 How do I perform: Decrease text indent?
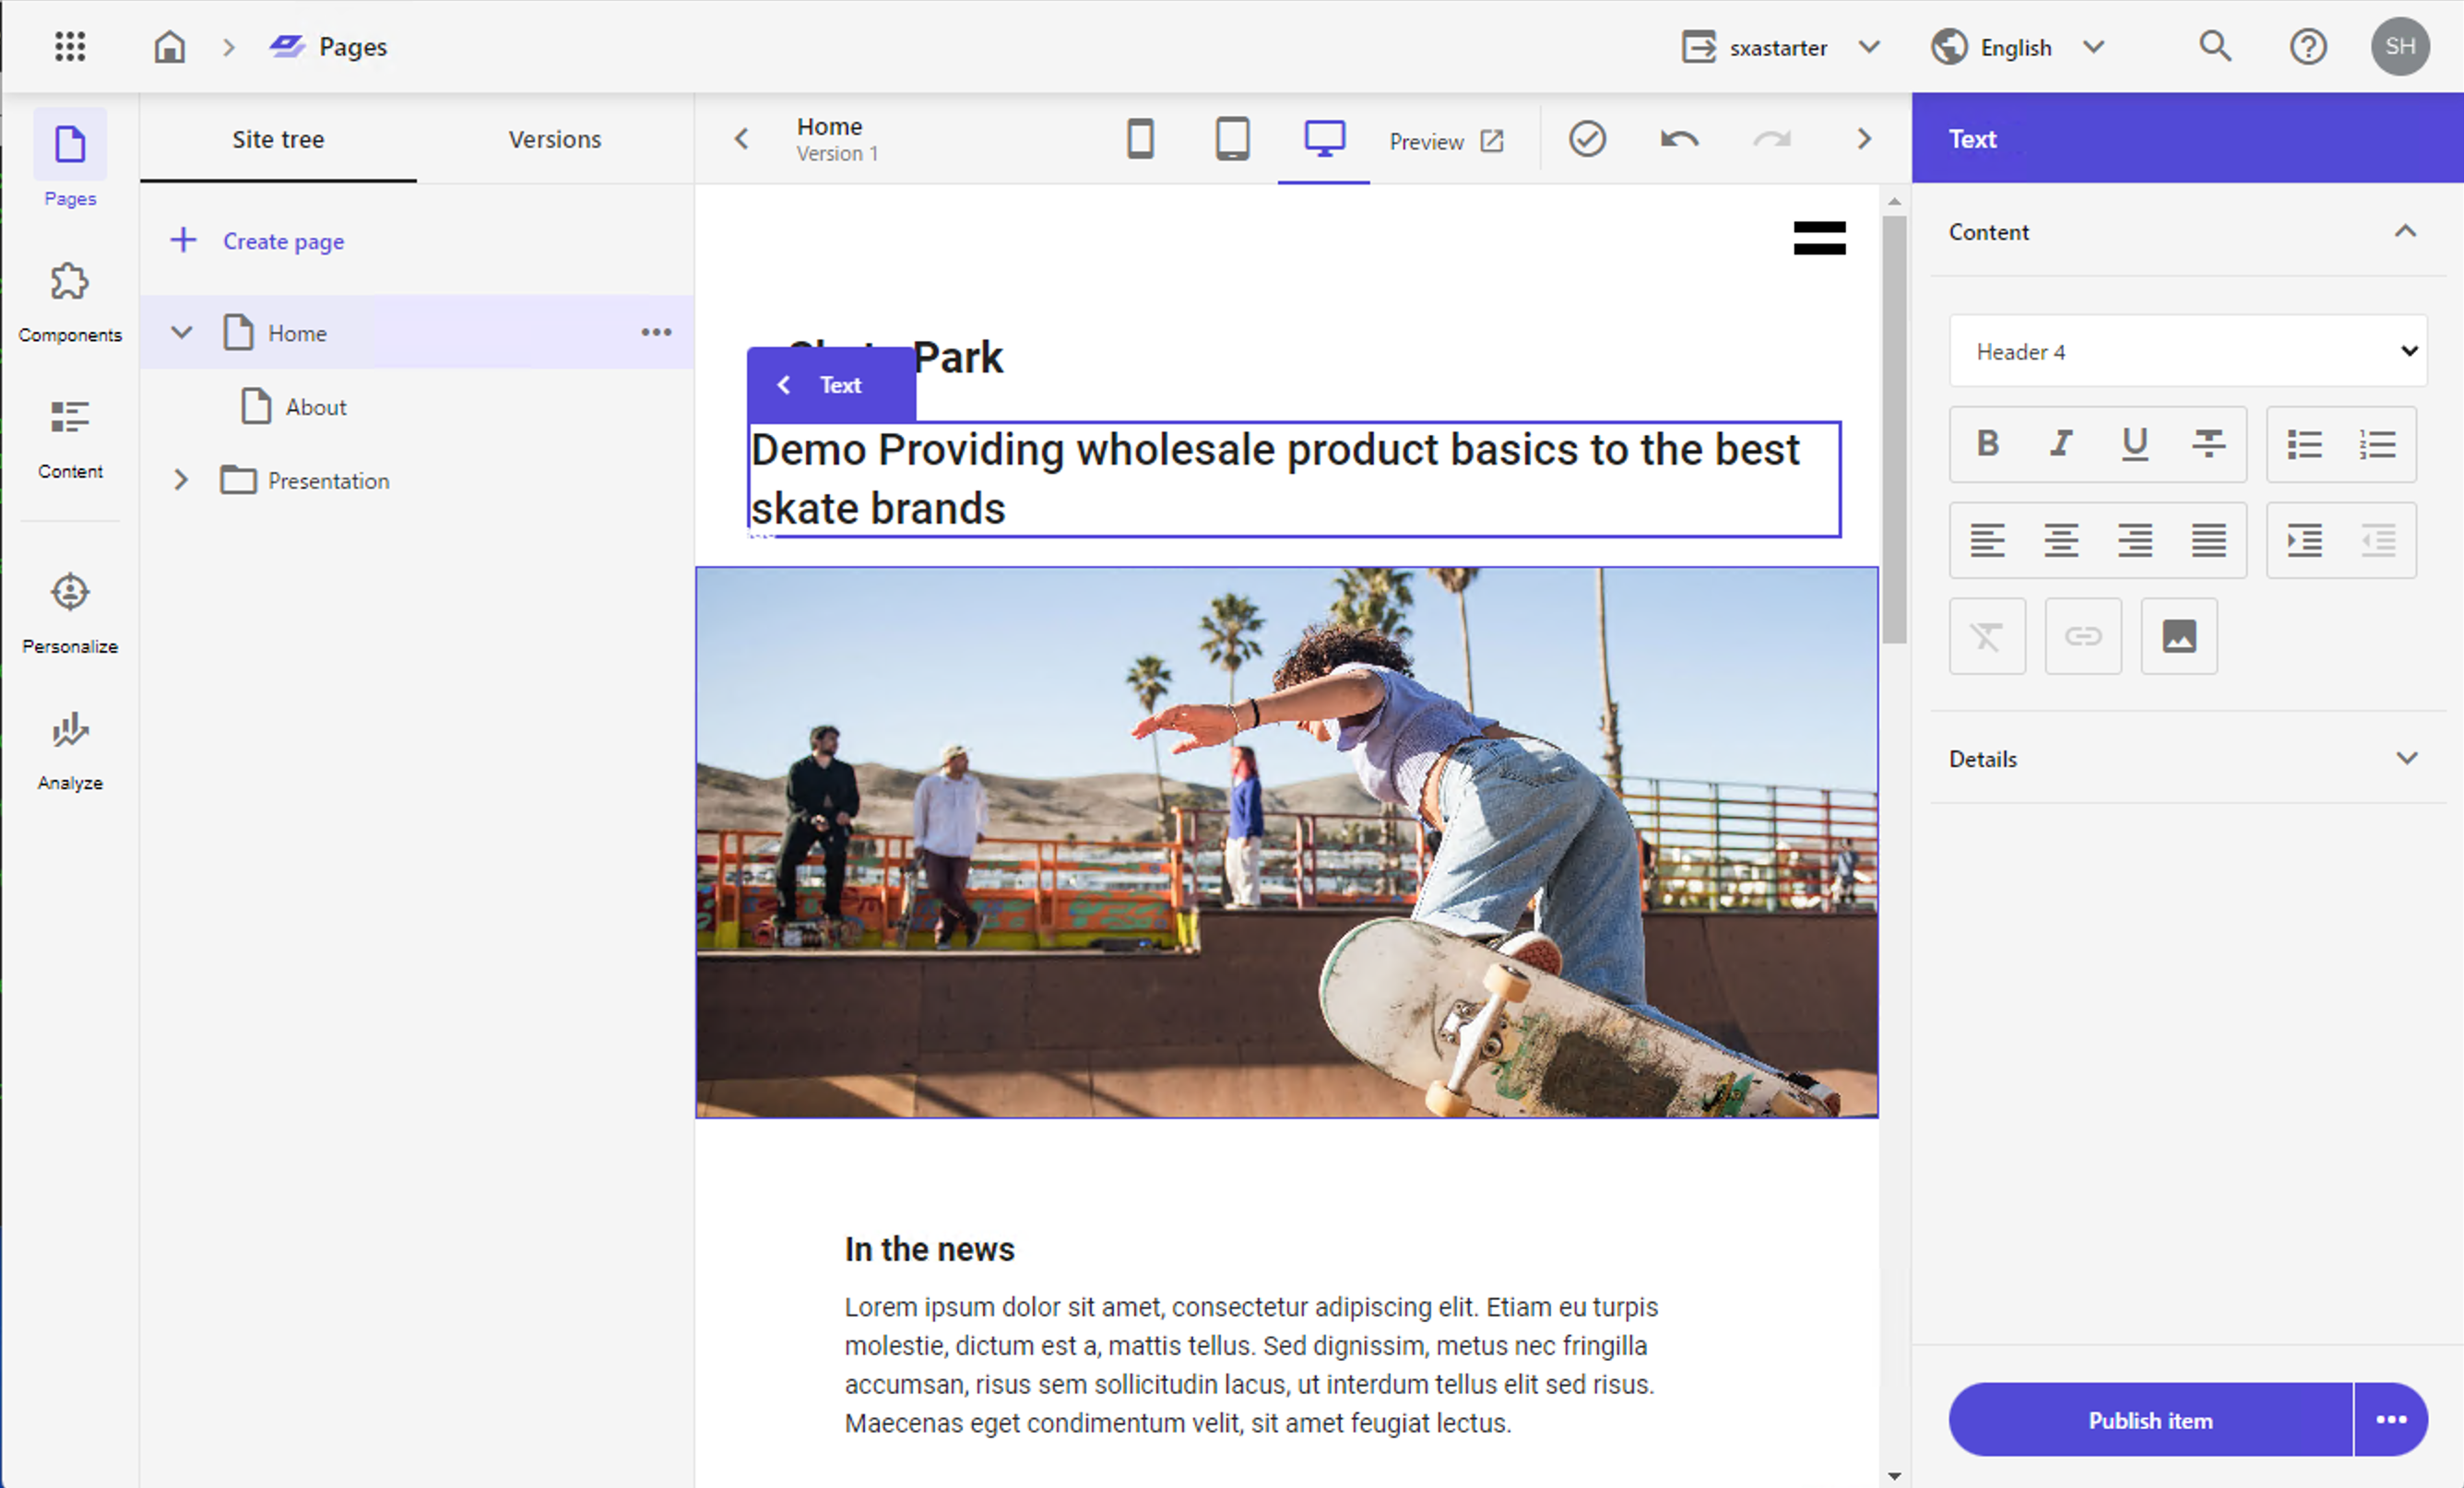coord(2377,540)
